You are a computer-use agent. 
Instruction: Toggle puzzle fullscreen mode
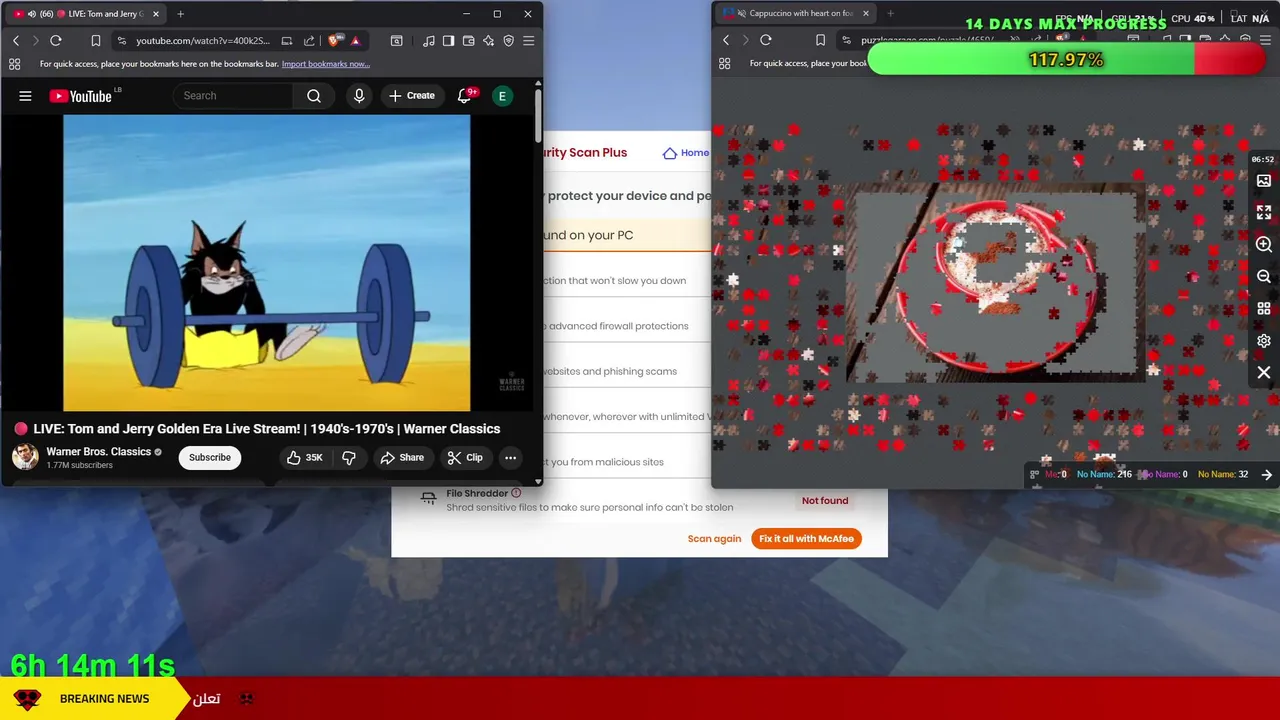(x=1264, y=213)
